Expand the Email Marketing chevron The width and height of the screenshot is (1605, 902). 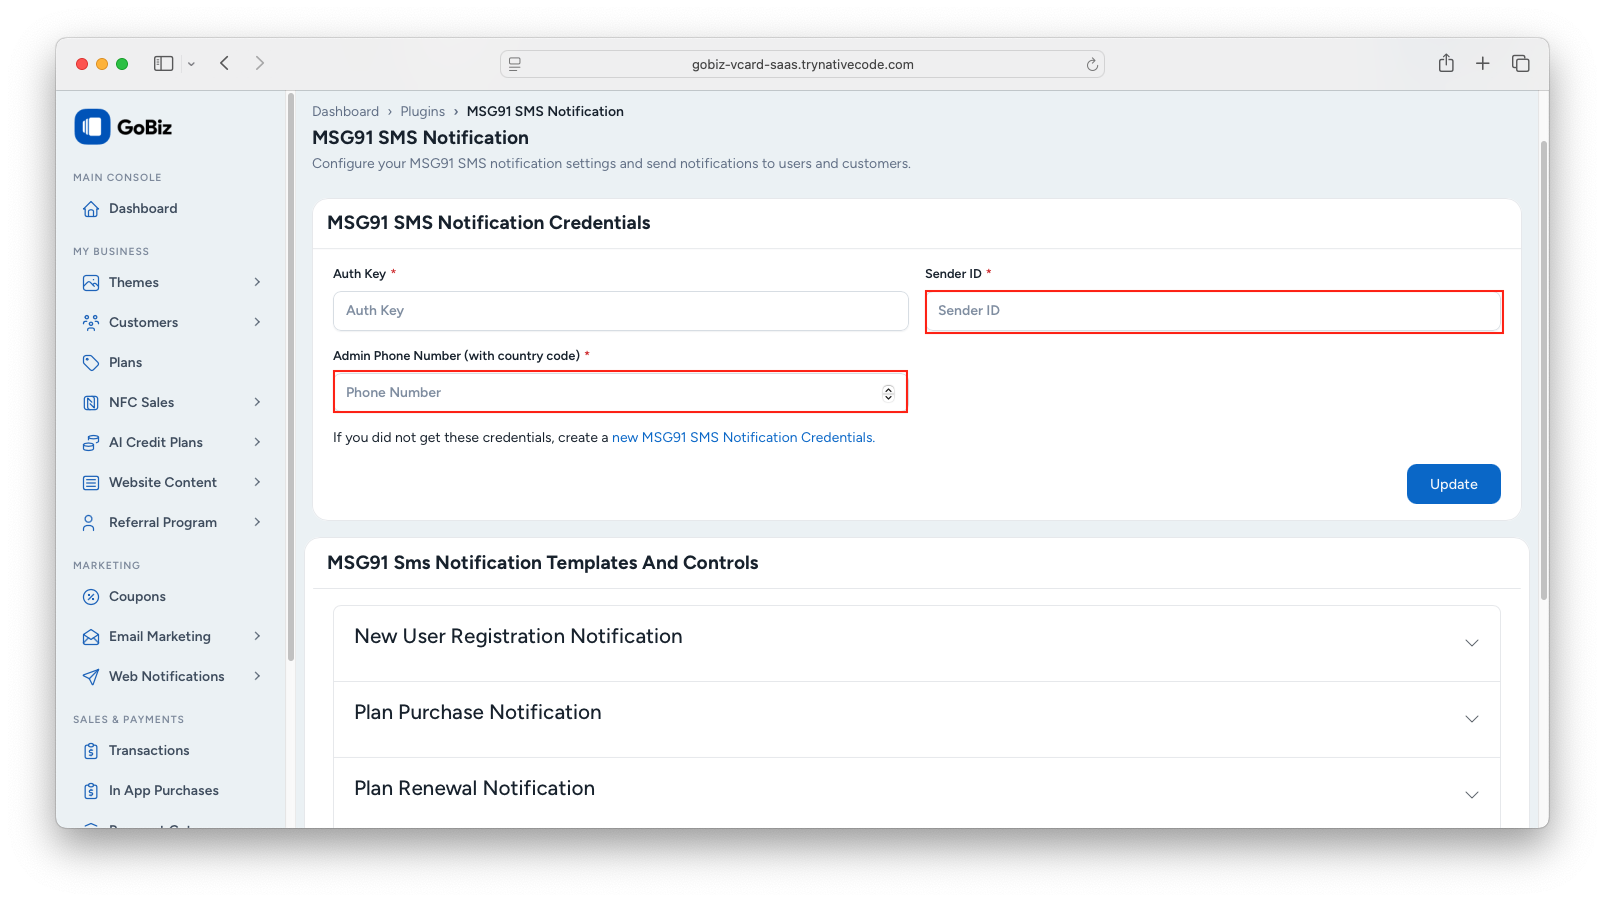tap(257, 636)
